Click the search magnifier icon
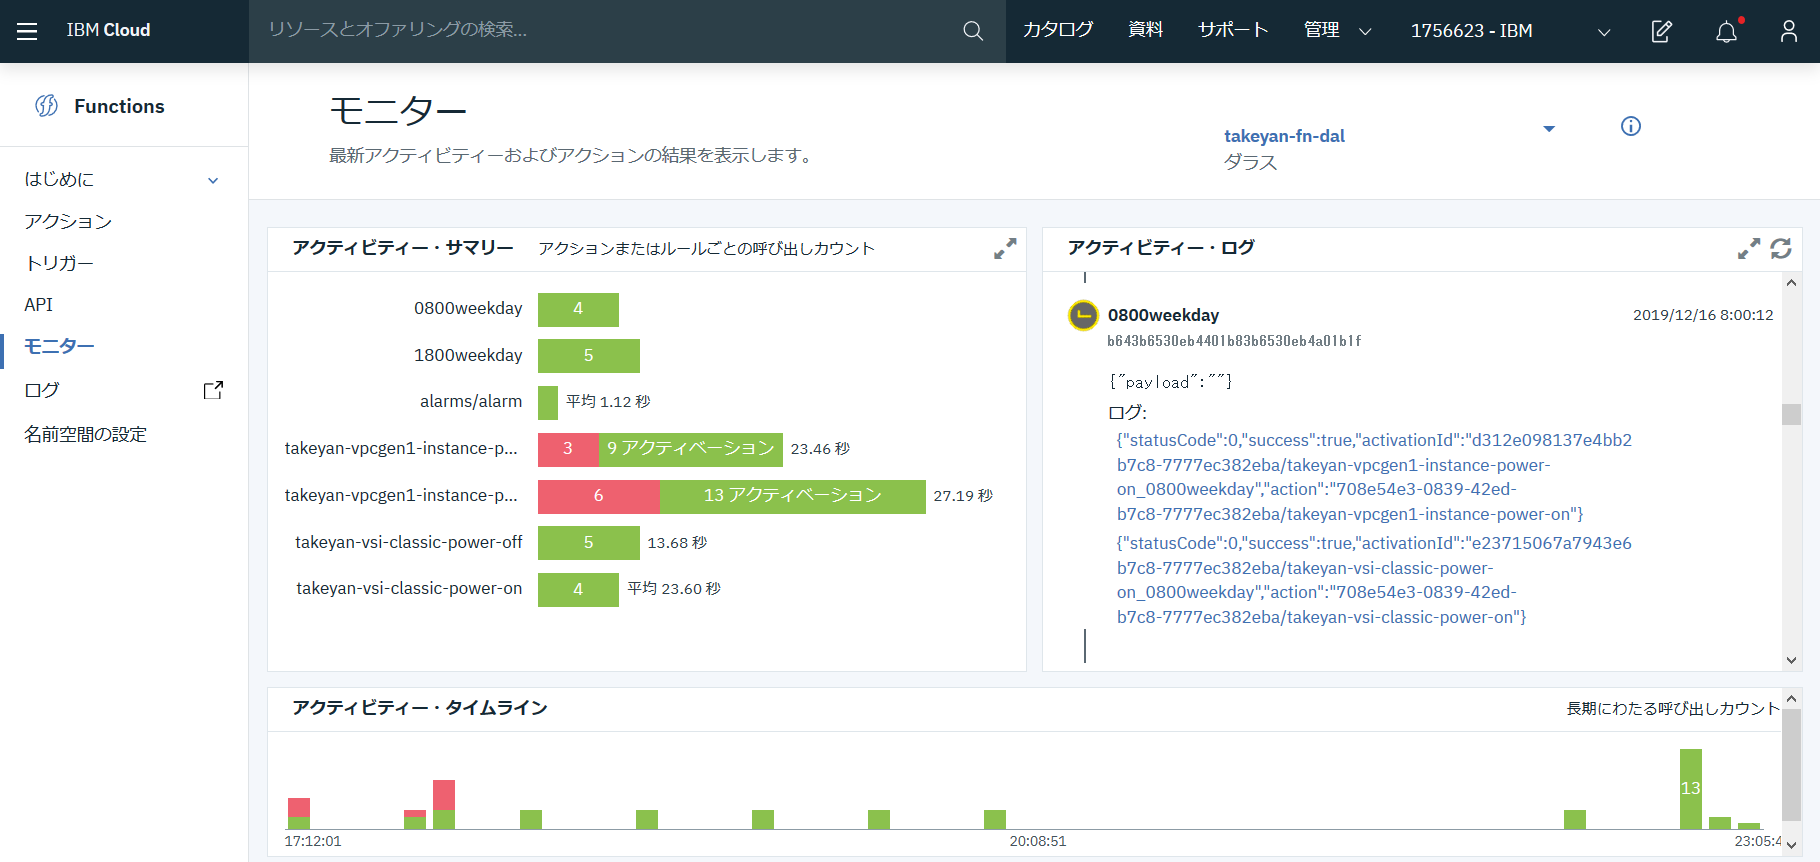The height and width of the screenshot is (862, 1820). pos(973,31)
